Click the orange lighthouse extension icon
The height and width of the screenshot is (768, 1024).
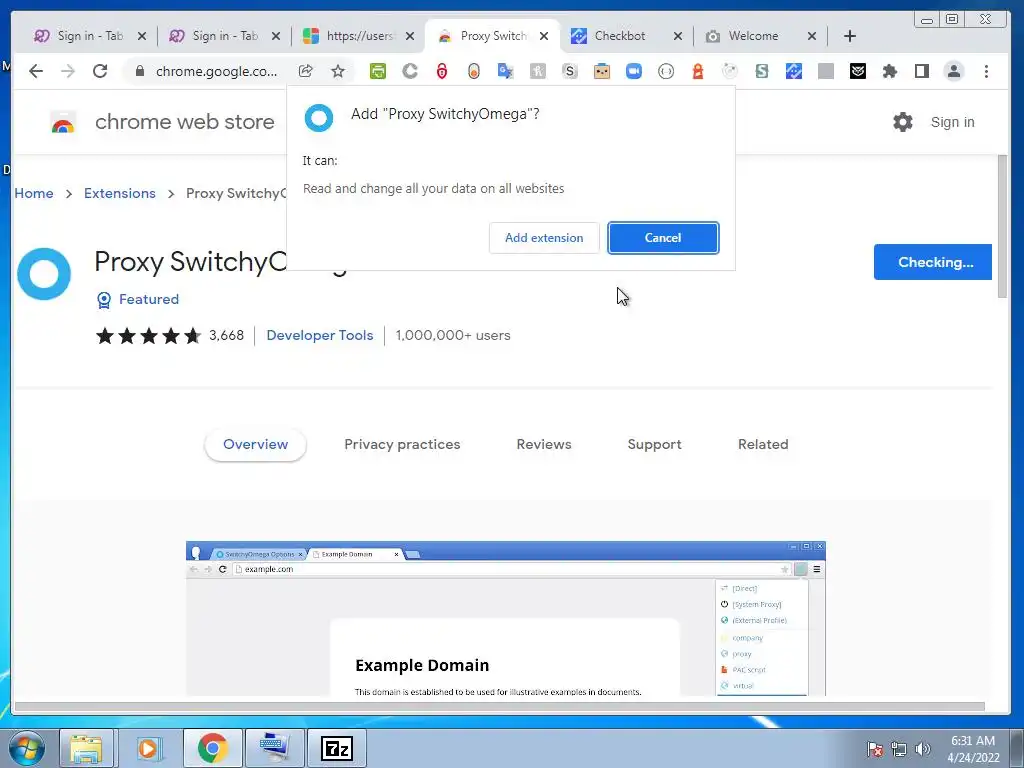coord(697,71)
